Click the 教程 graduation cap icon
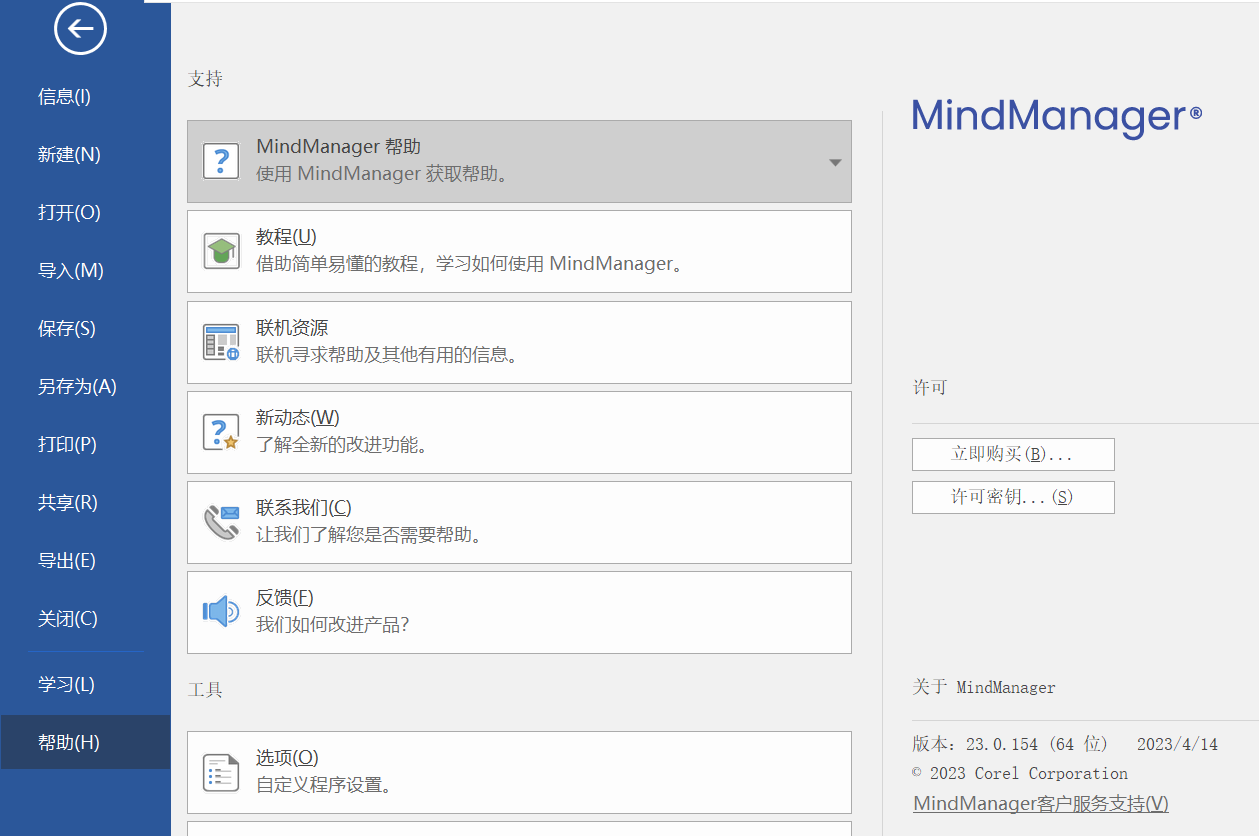The height and width of the screenshot is (836, 1259). 221,251
